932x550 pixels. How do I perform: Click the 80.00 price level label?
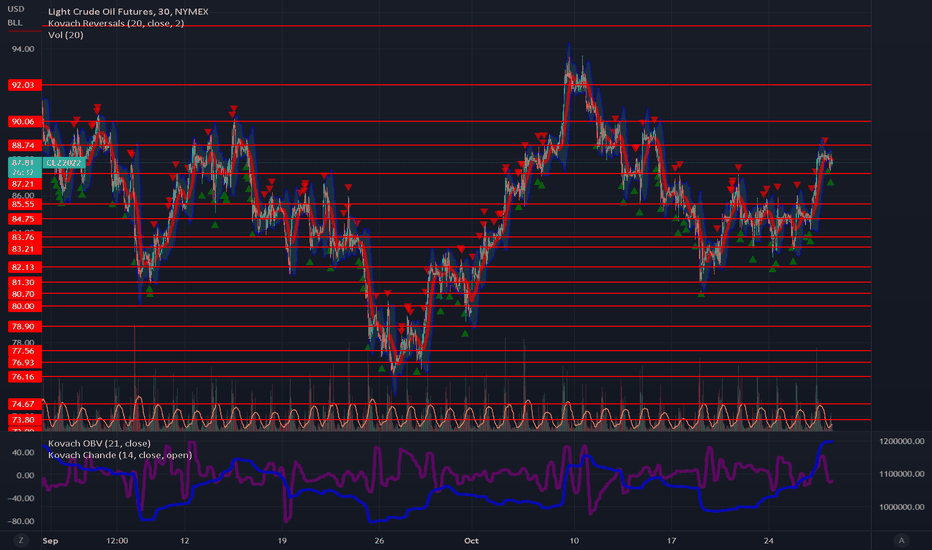(24, 306)
